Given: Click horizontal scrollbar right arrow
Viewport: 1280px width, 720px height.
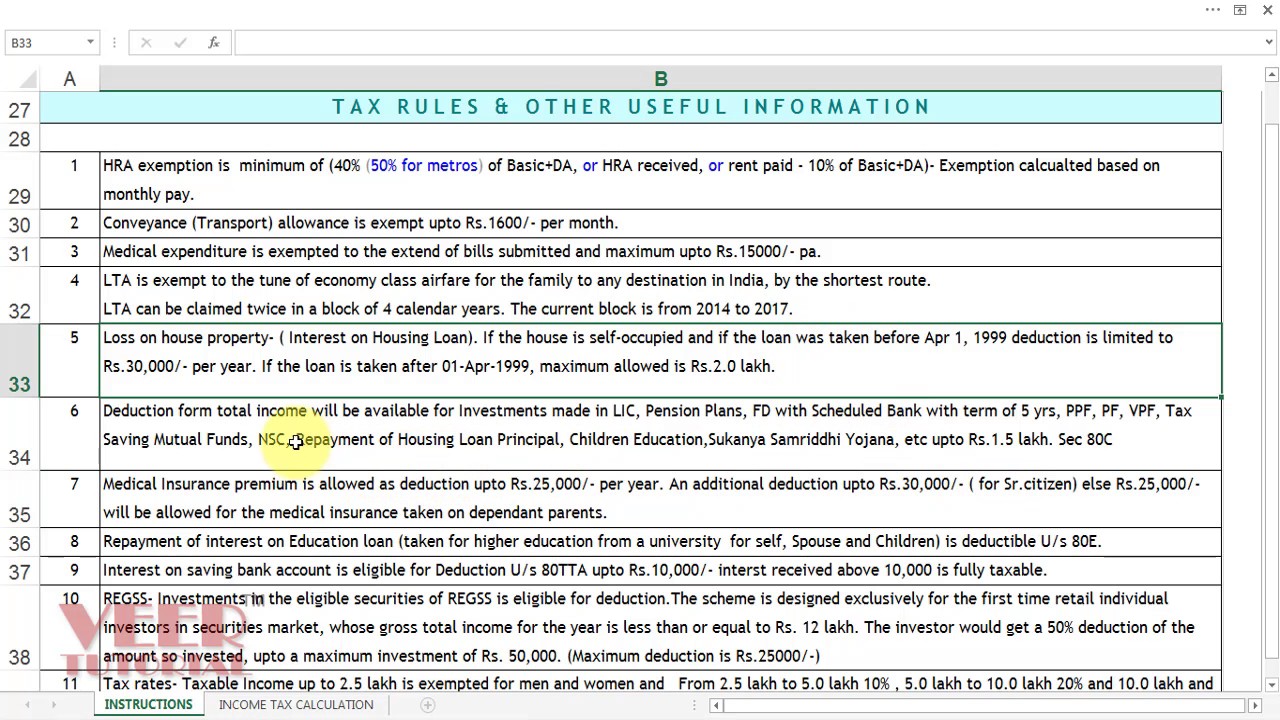Looking at the screenshot, I should coord(1257,705).
